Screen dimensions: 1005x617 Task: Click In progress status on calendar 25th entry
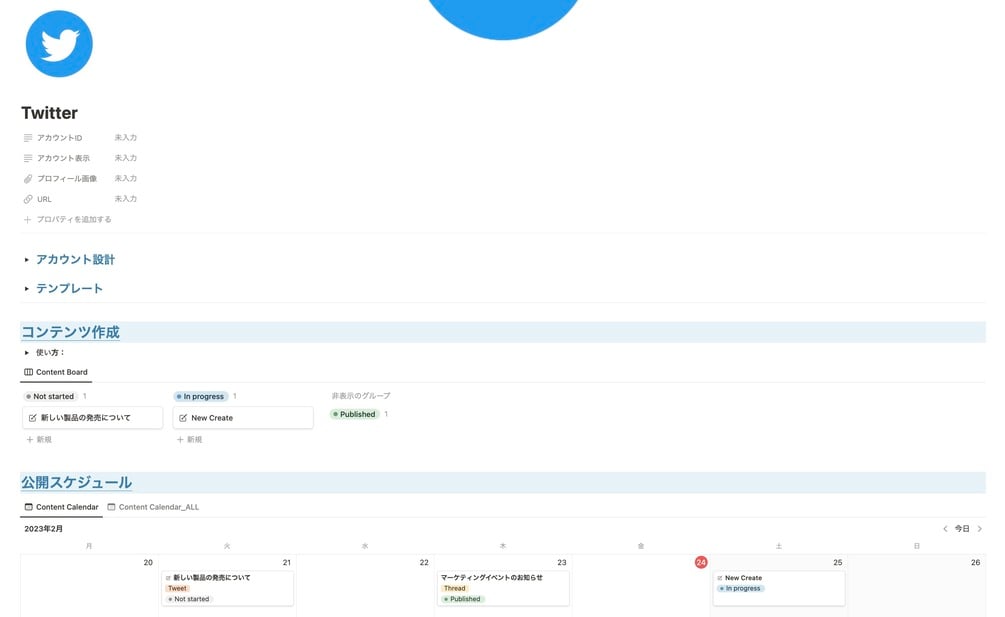(740, 588)
